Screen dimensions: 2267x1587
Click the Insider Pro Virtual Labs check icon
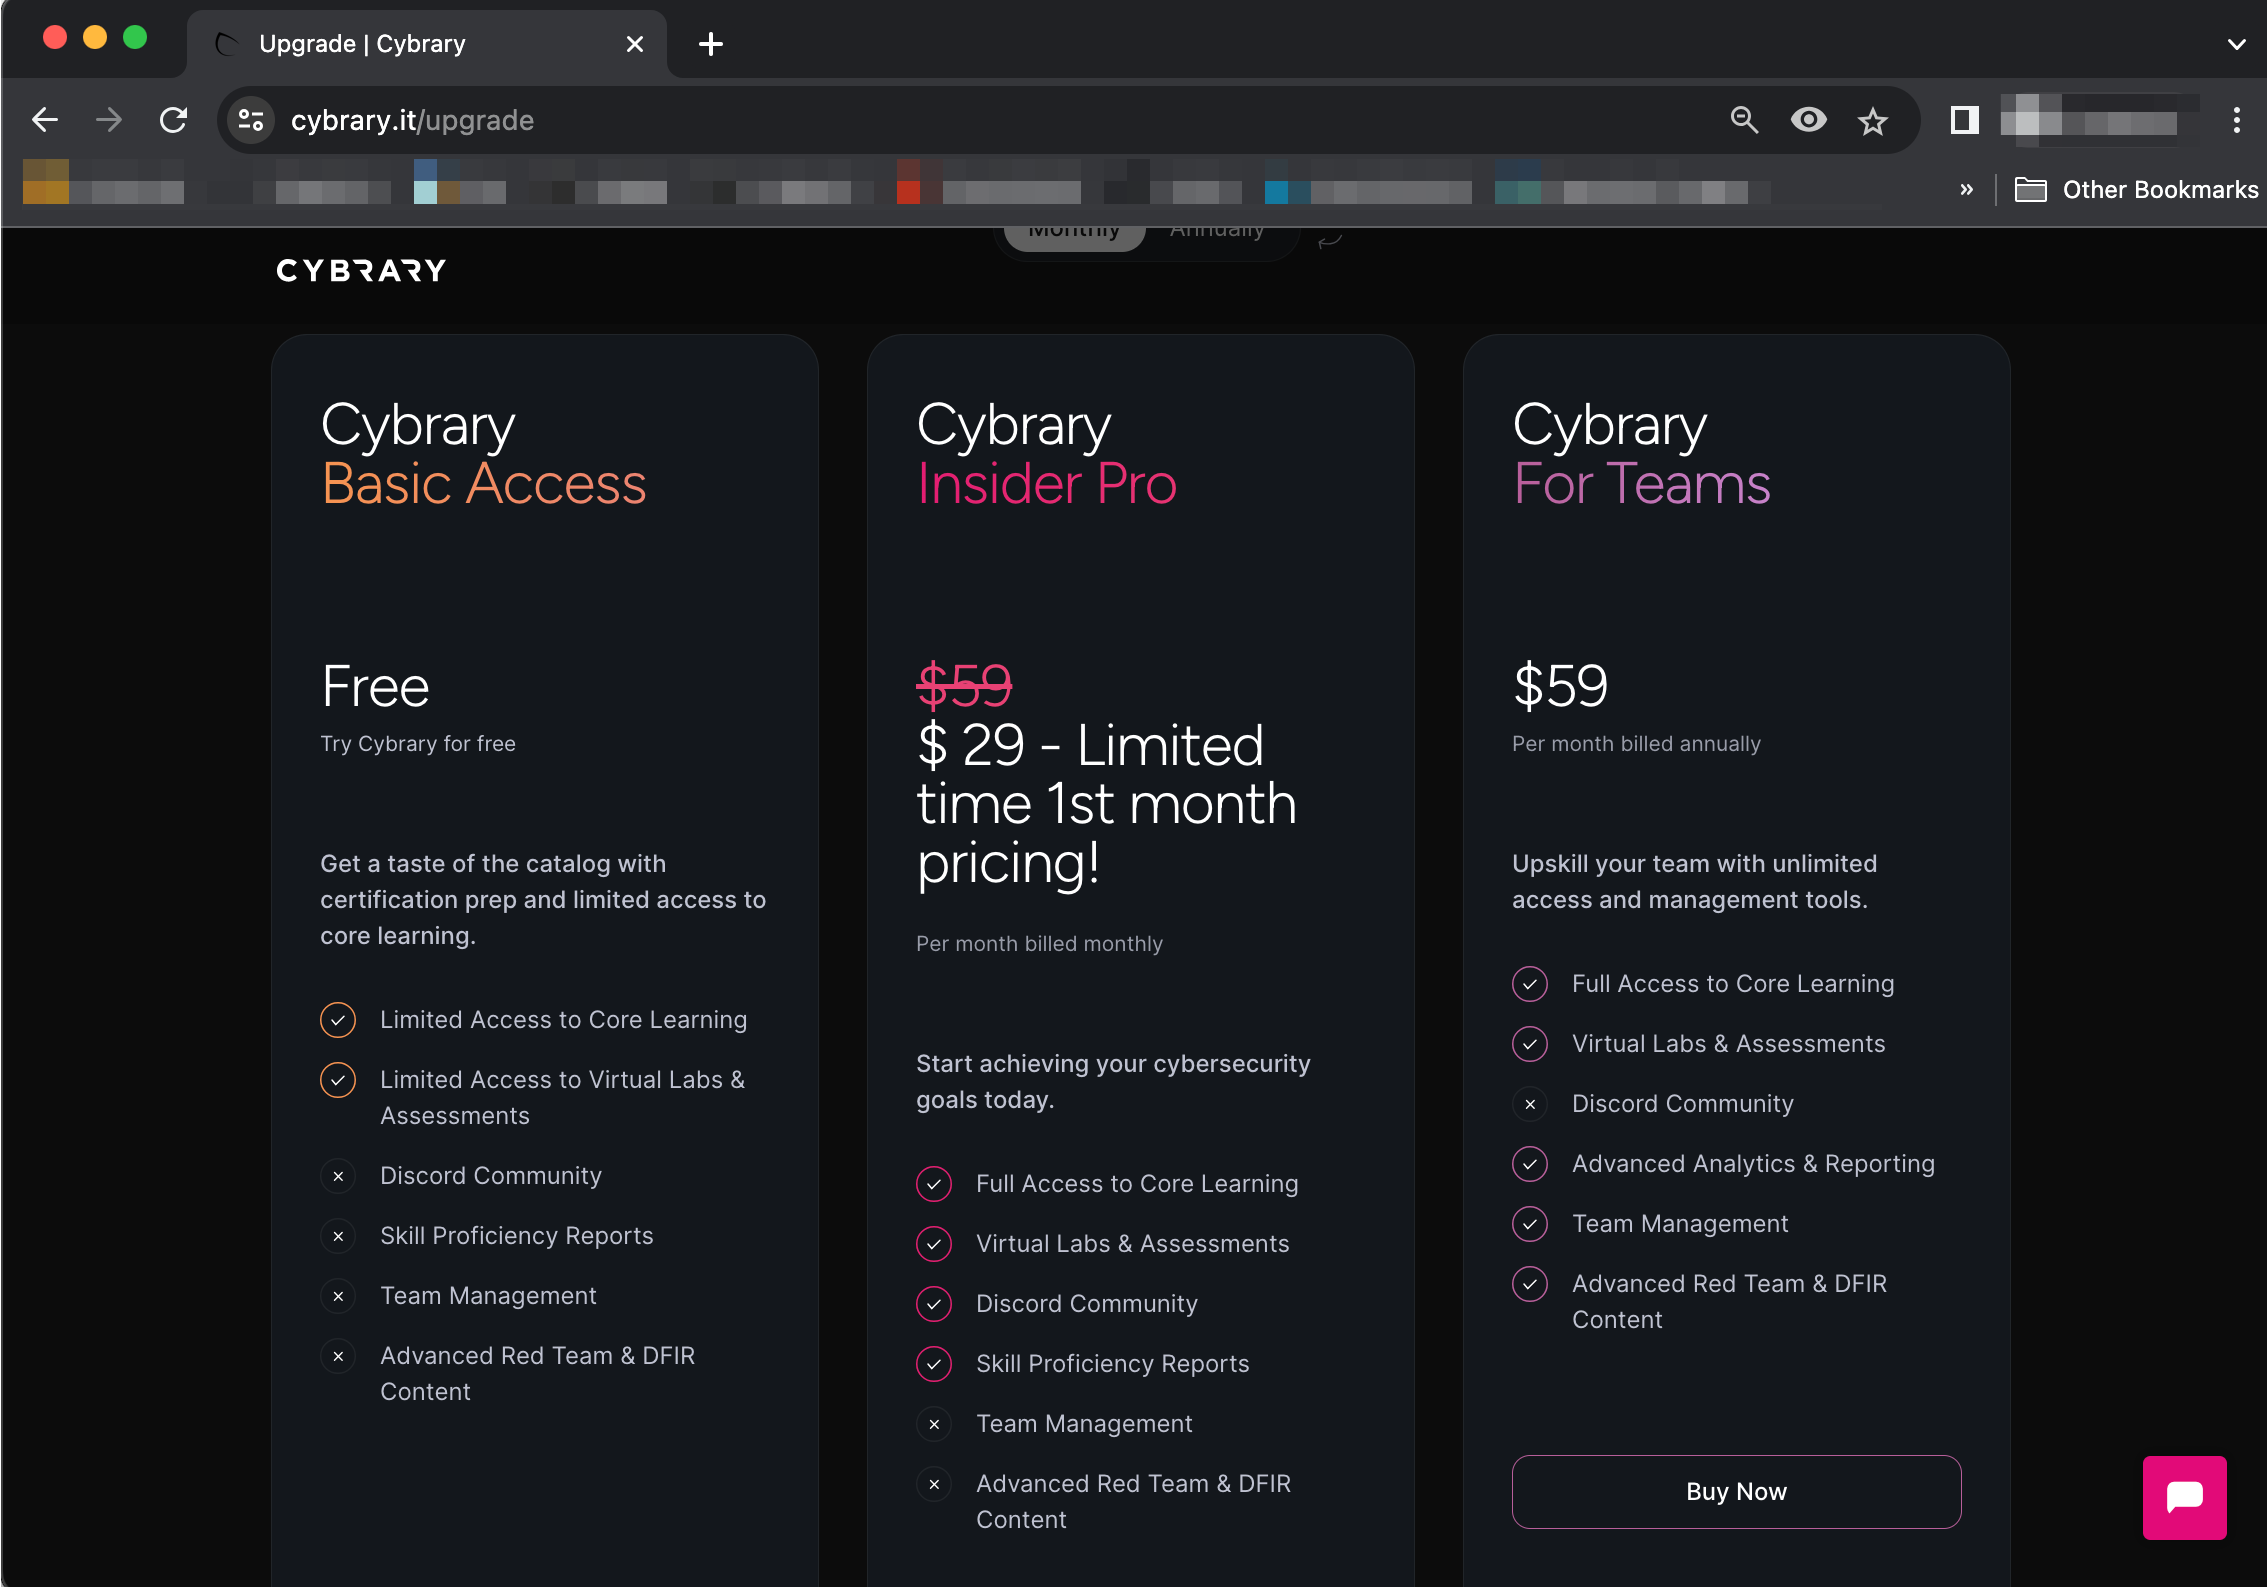pyautogui.click(x=934, y=1244)
